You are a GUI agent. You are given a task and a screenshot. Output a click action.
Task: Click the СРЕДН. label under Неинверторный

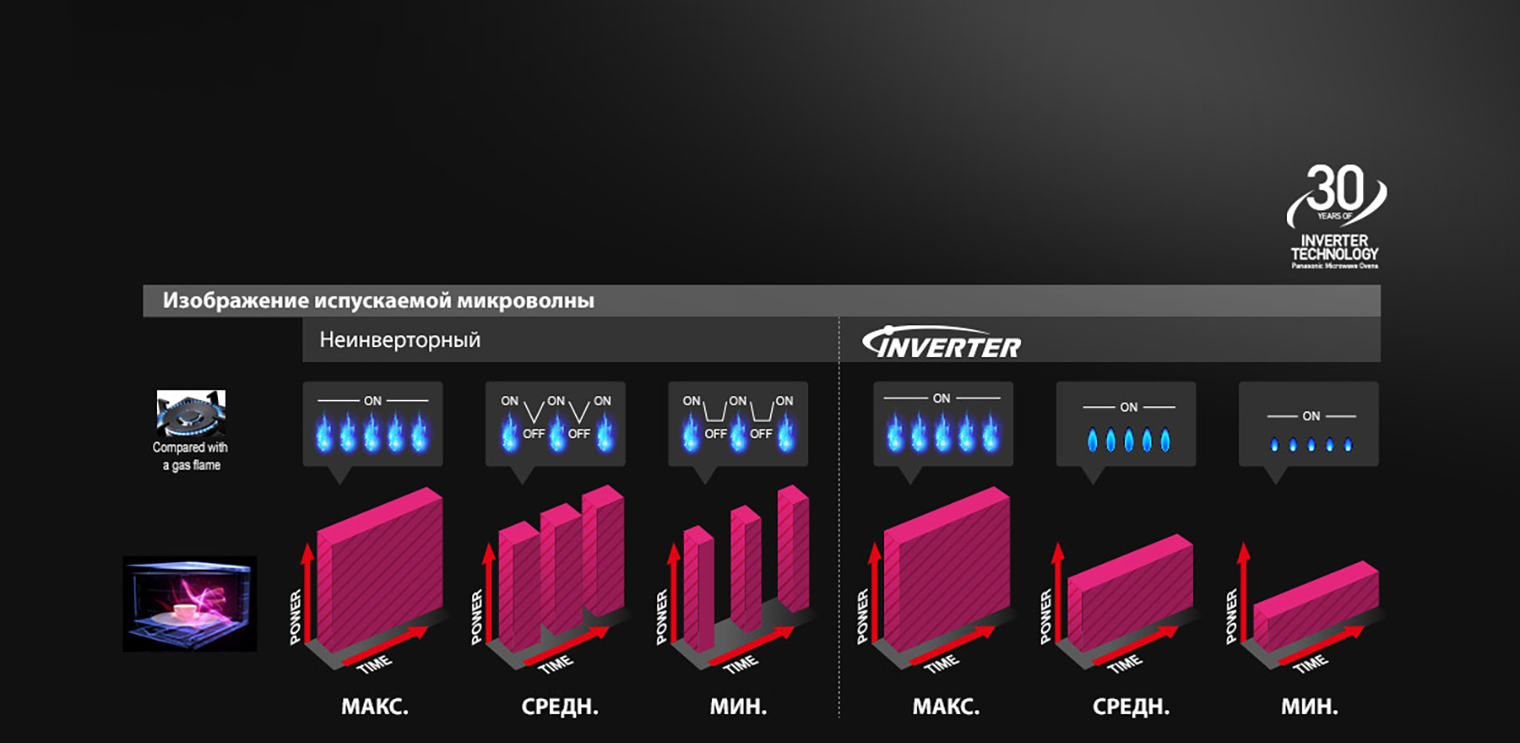pos(560,707)
